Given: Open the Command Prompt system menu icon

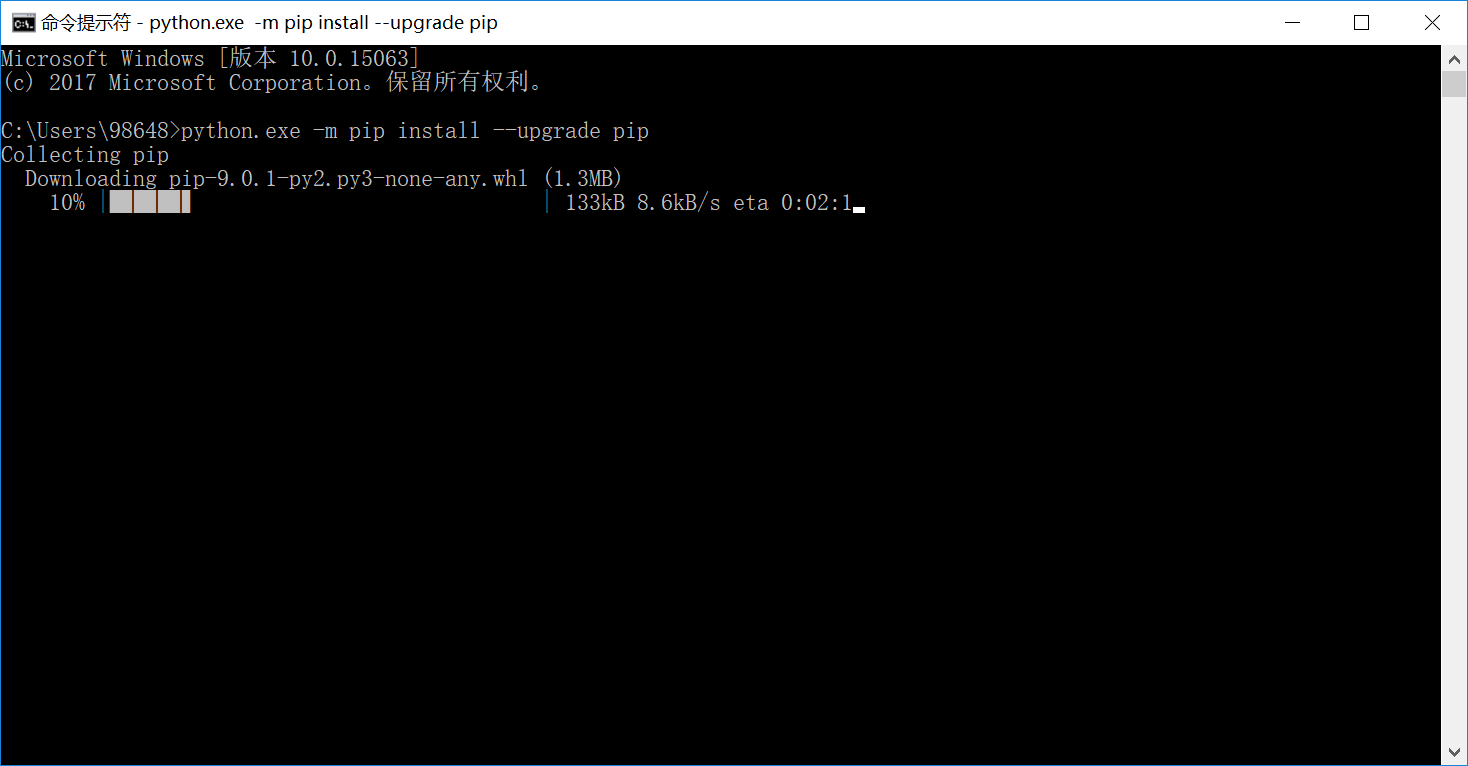Looking at the screenshot, I should pos(23,22).
